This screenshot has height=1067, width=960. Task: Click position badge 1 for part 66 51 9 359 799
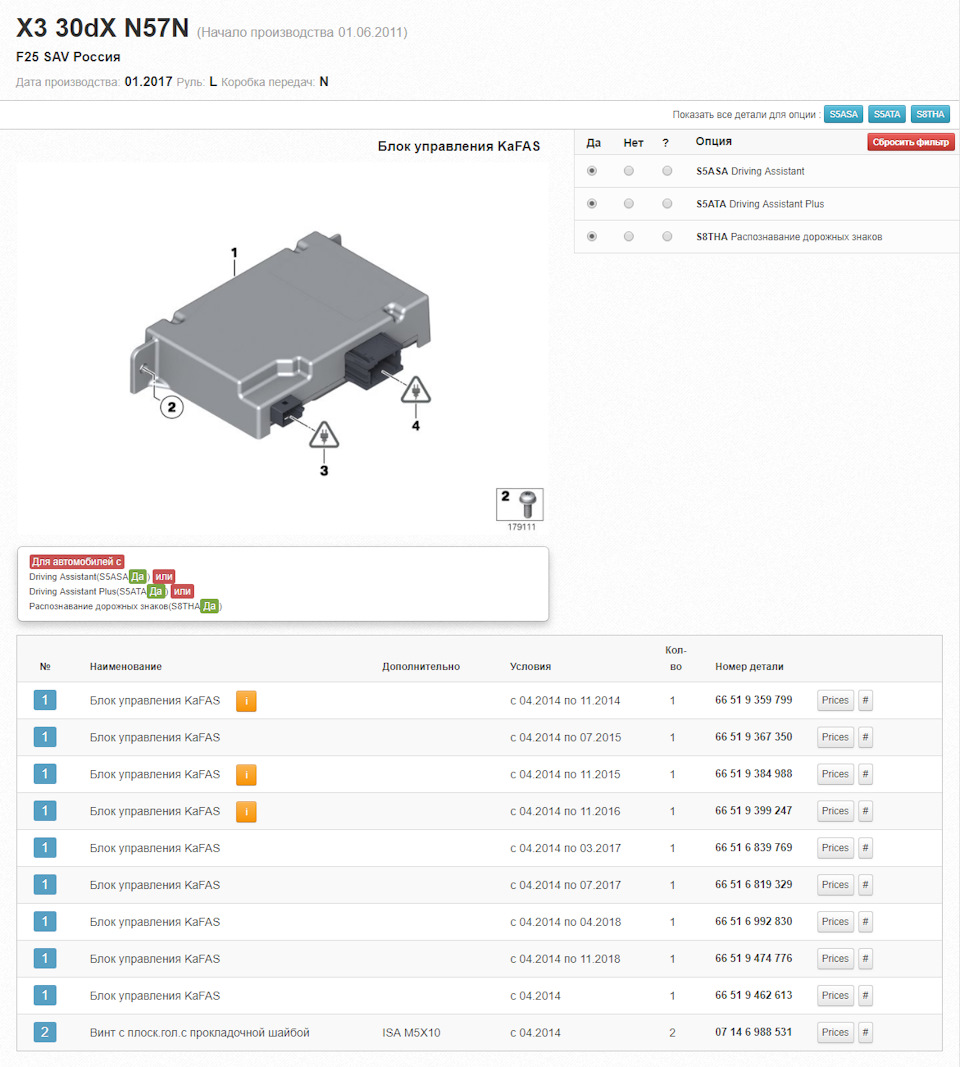[45, 700]
